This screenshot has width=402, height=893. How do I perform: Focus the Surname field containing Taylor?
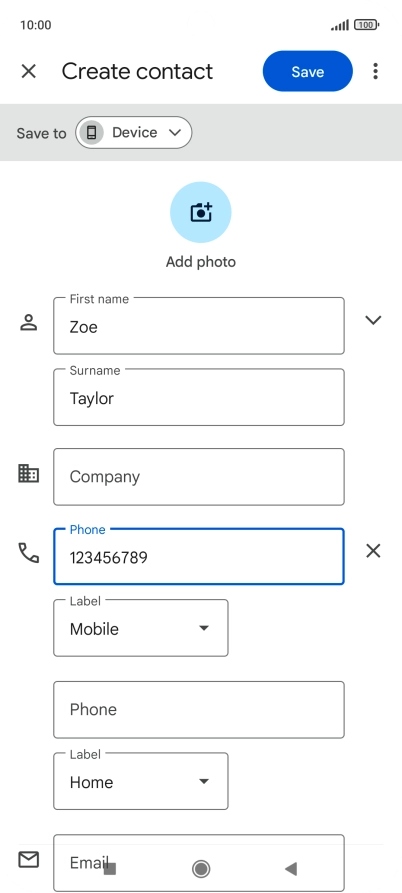tap(199, 397)
